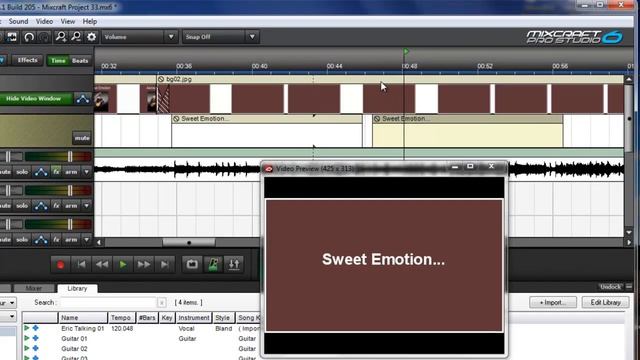This screenshot has height=360, width=640.
Task: Open the Video menu
Action: click(44, 22)
